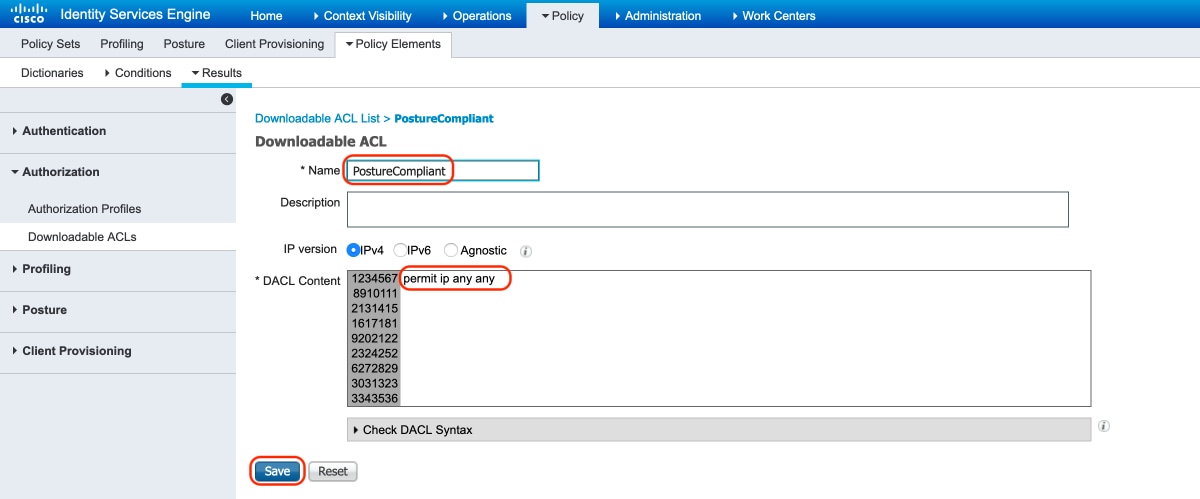Open the Dictionaries tab
1200x499 pixels.
[x=52, y=73]
